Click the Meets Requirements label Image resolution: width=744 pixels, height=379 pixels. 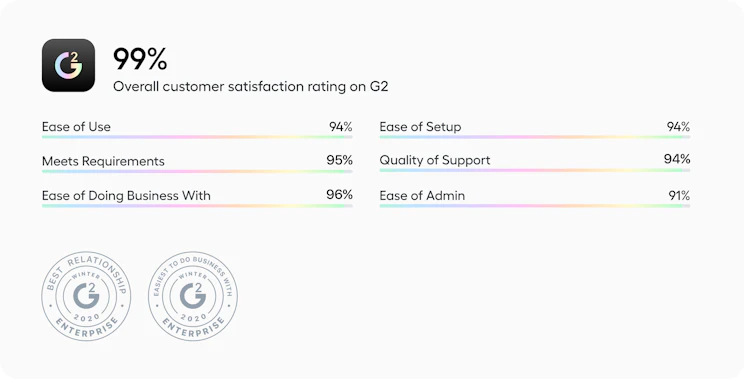tap(103, 161)
